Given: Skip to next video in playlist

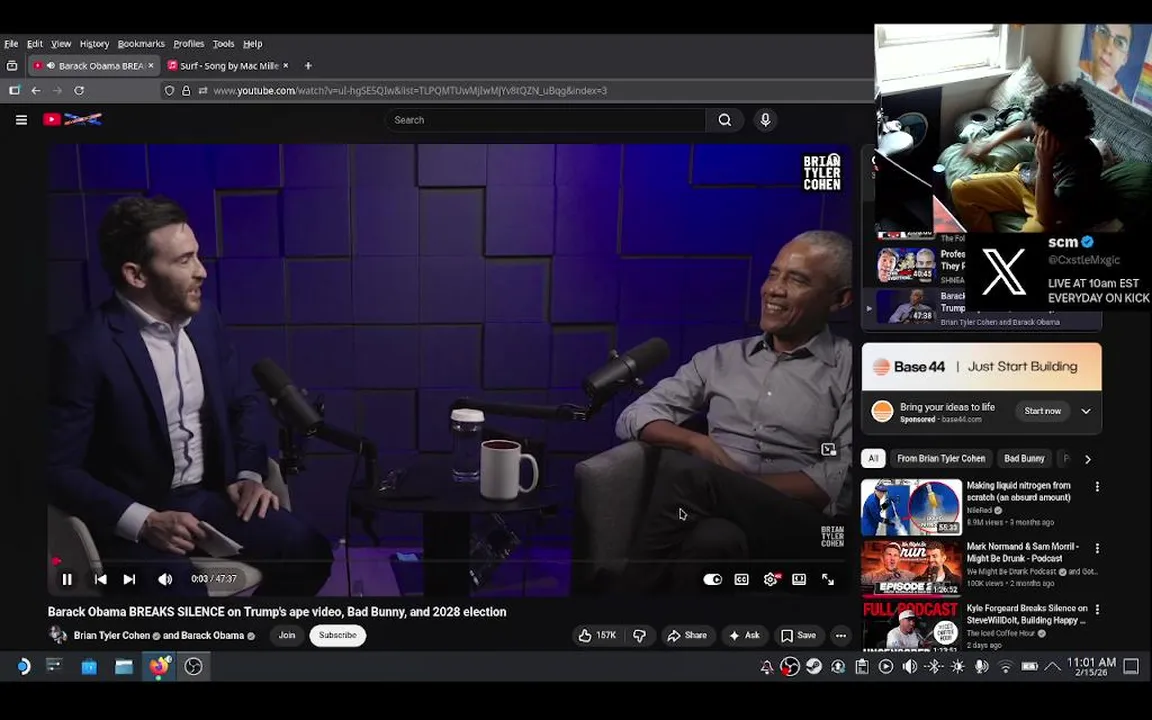Looking at the screenshot, I should click(x=129, y=579).
